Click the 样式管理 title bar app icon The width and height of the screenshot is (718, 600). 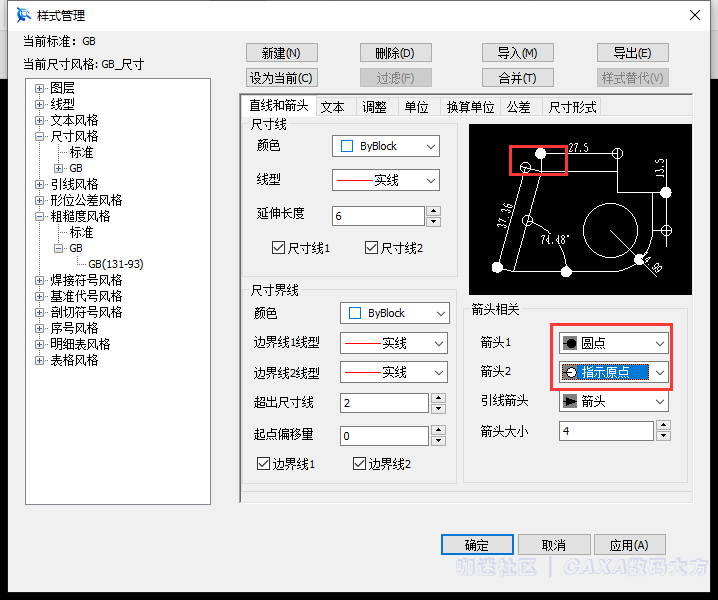23,15
